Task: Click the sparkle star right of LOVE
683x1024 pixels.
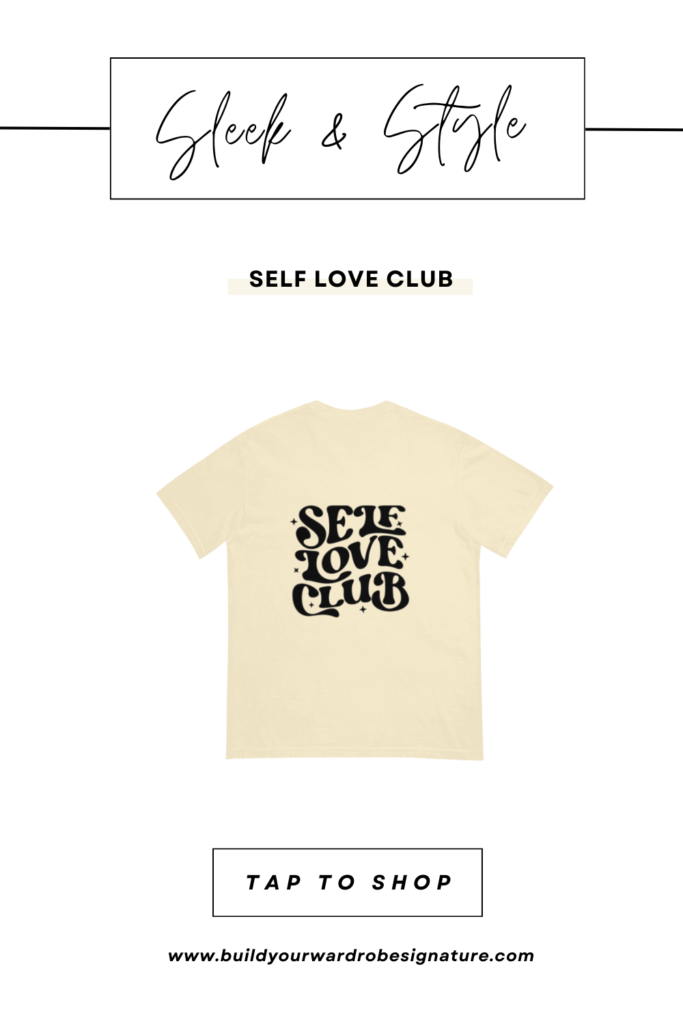Action: pyautogui.click(x=405, y=557)
